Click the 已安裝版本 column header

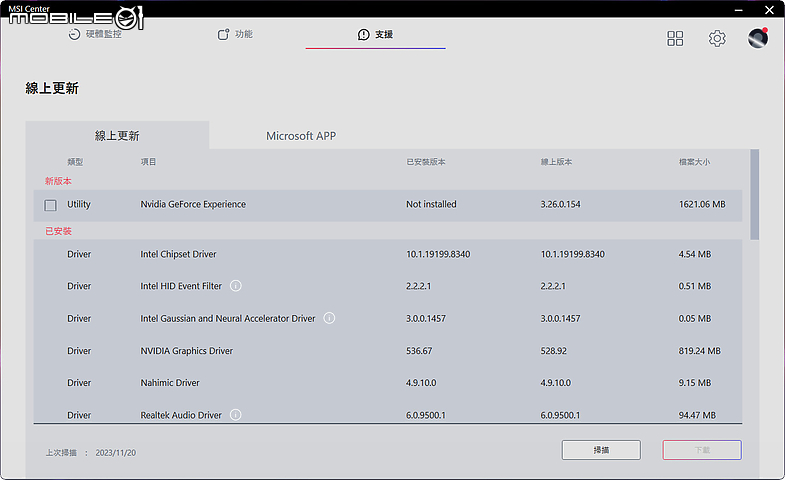click(x=426, y=162)
